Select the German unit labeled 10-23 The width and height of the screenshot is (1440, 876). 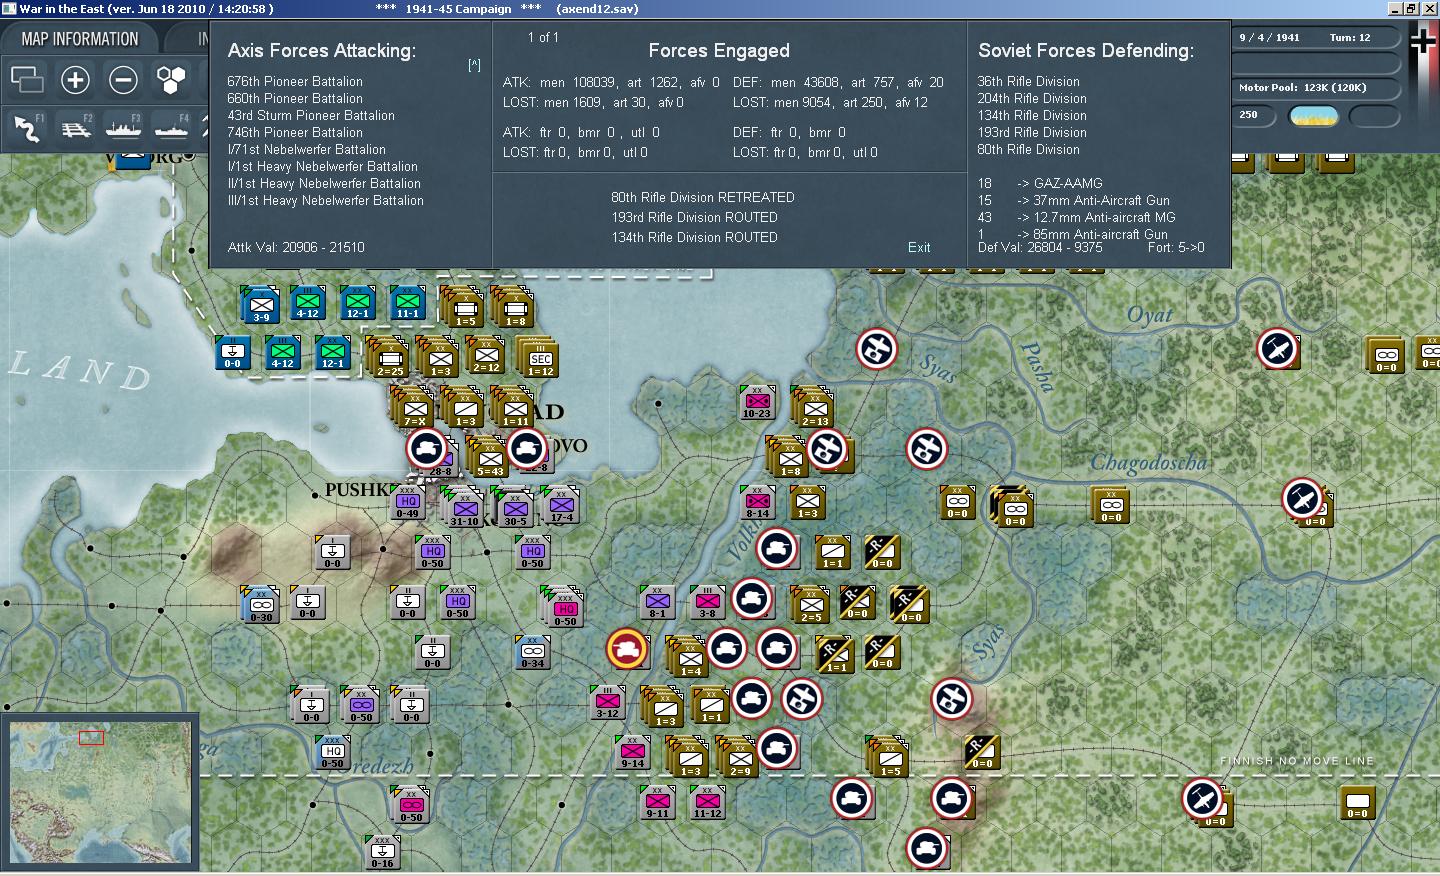757,402
